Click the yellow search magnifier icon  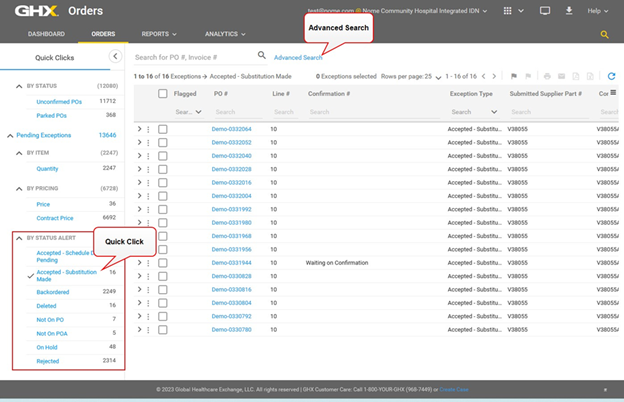(x=604, y=34)
